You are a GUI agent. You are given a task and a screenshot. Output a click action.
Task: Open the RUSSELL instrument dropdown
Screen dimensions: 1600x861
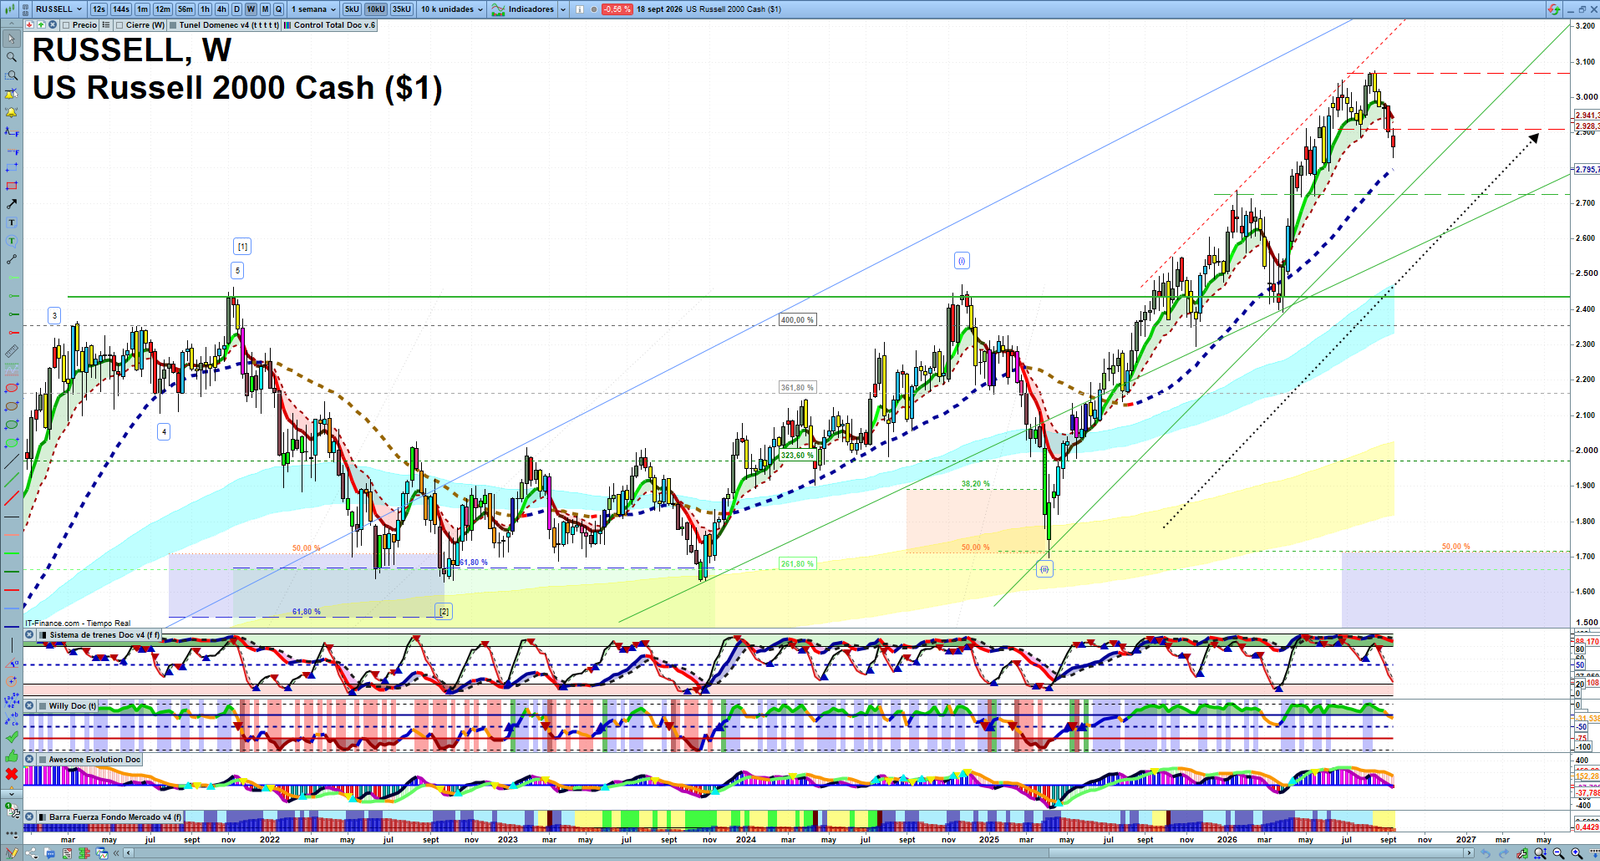(59, 9)
